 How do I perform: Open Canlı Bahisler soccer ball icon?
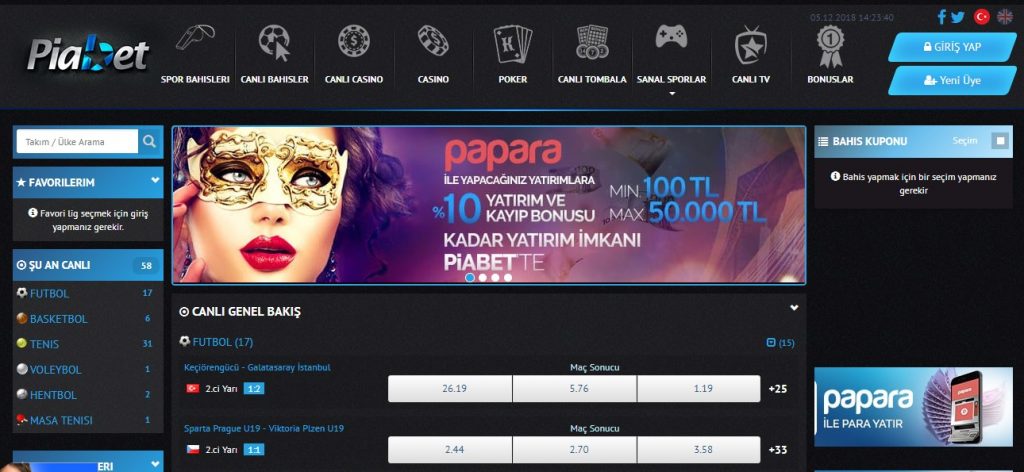coord(274,42)
